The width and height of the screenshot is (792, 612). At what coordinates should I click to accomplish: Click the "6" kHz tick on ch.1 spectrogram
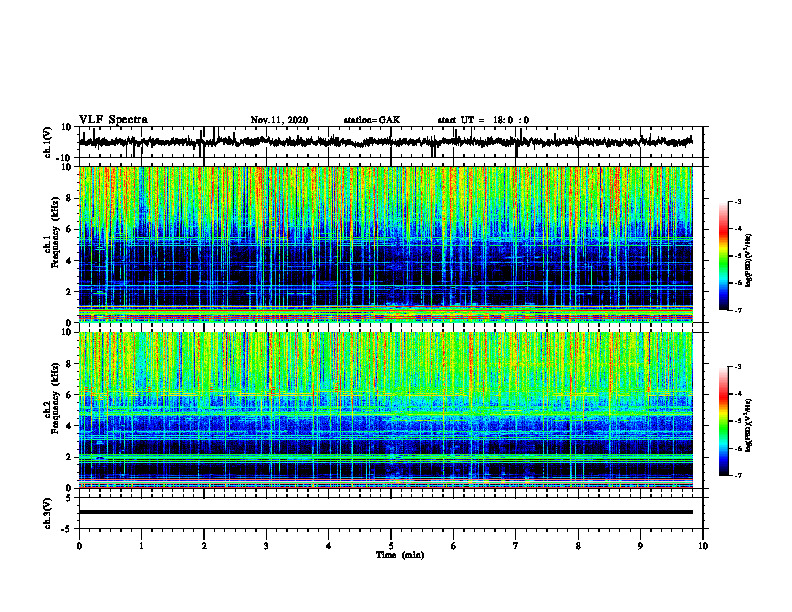point(70,230)
